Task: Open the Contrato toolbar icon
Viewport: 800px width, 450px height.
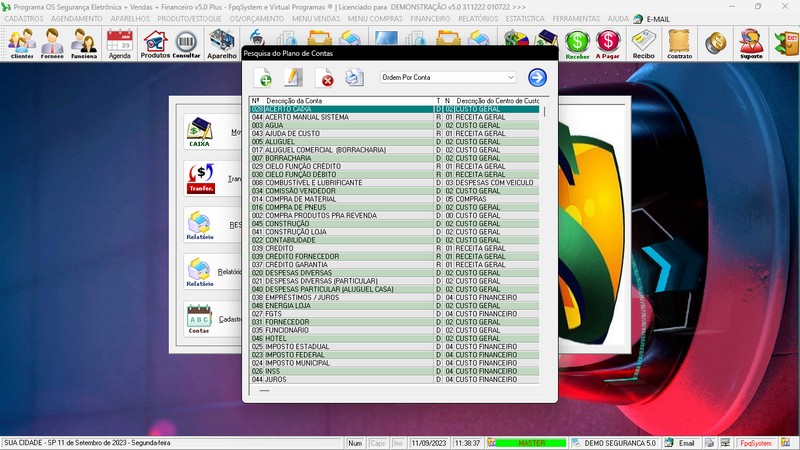Action: point(679,44)
